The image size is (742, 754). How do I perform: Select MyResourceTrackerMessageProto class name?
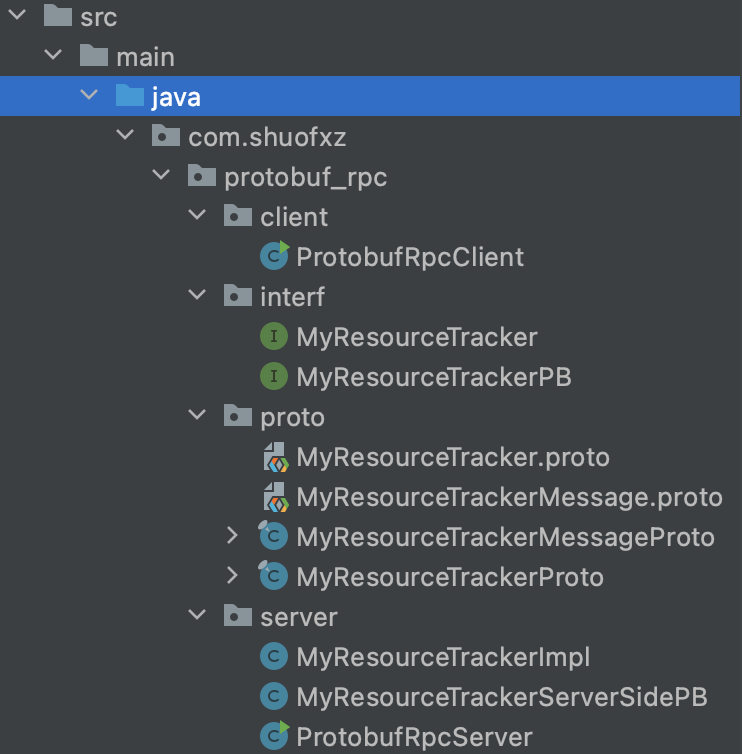pos(505,537)
